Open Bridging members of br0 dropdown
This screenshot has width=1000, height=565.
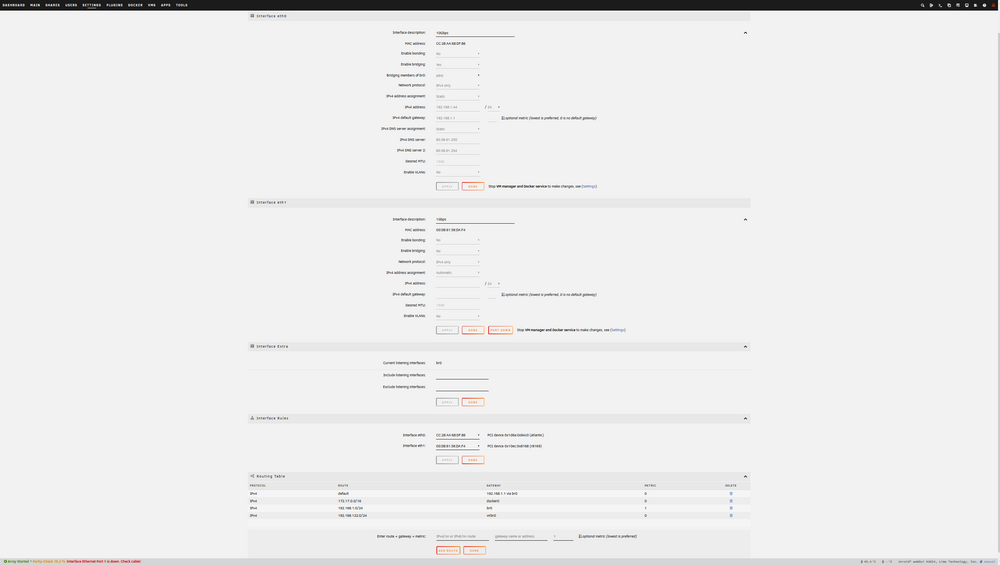pos(457,75)
